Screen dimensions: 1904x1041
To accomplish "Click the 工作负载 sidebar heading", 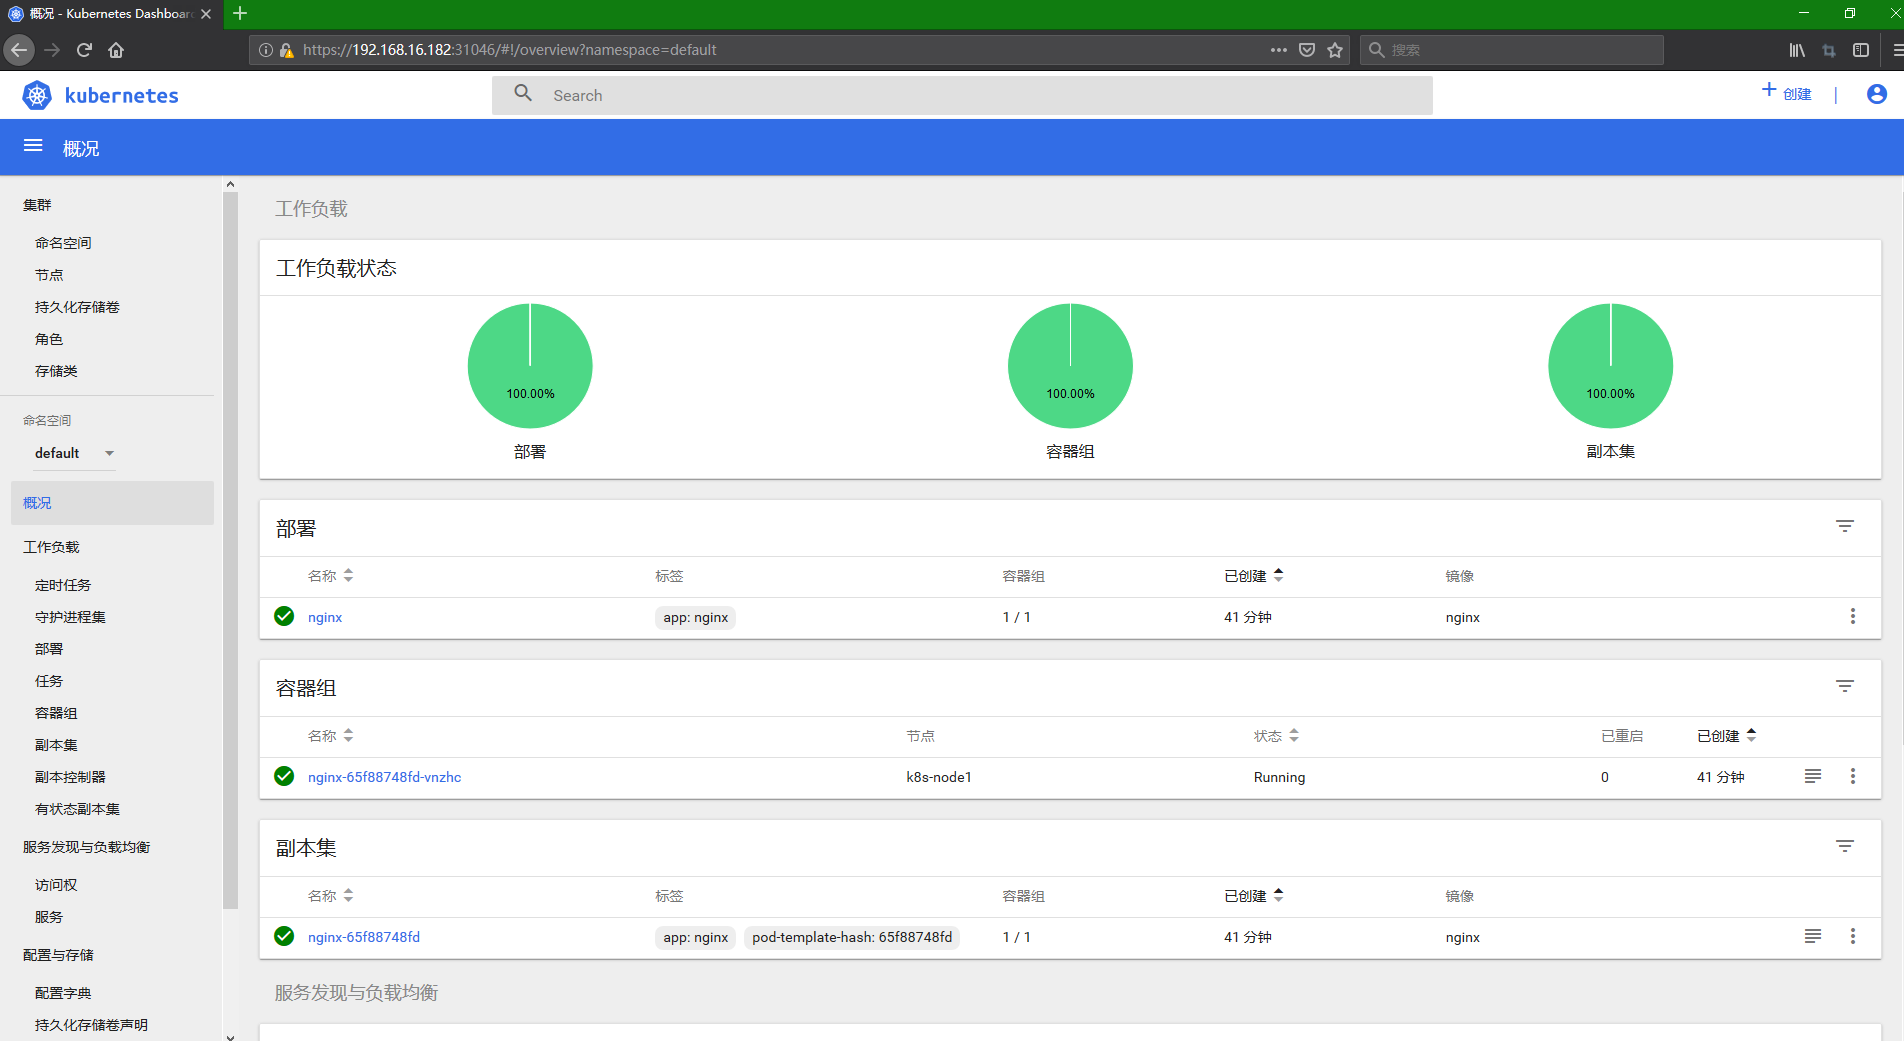I will click(x=51, y=547).
